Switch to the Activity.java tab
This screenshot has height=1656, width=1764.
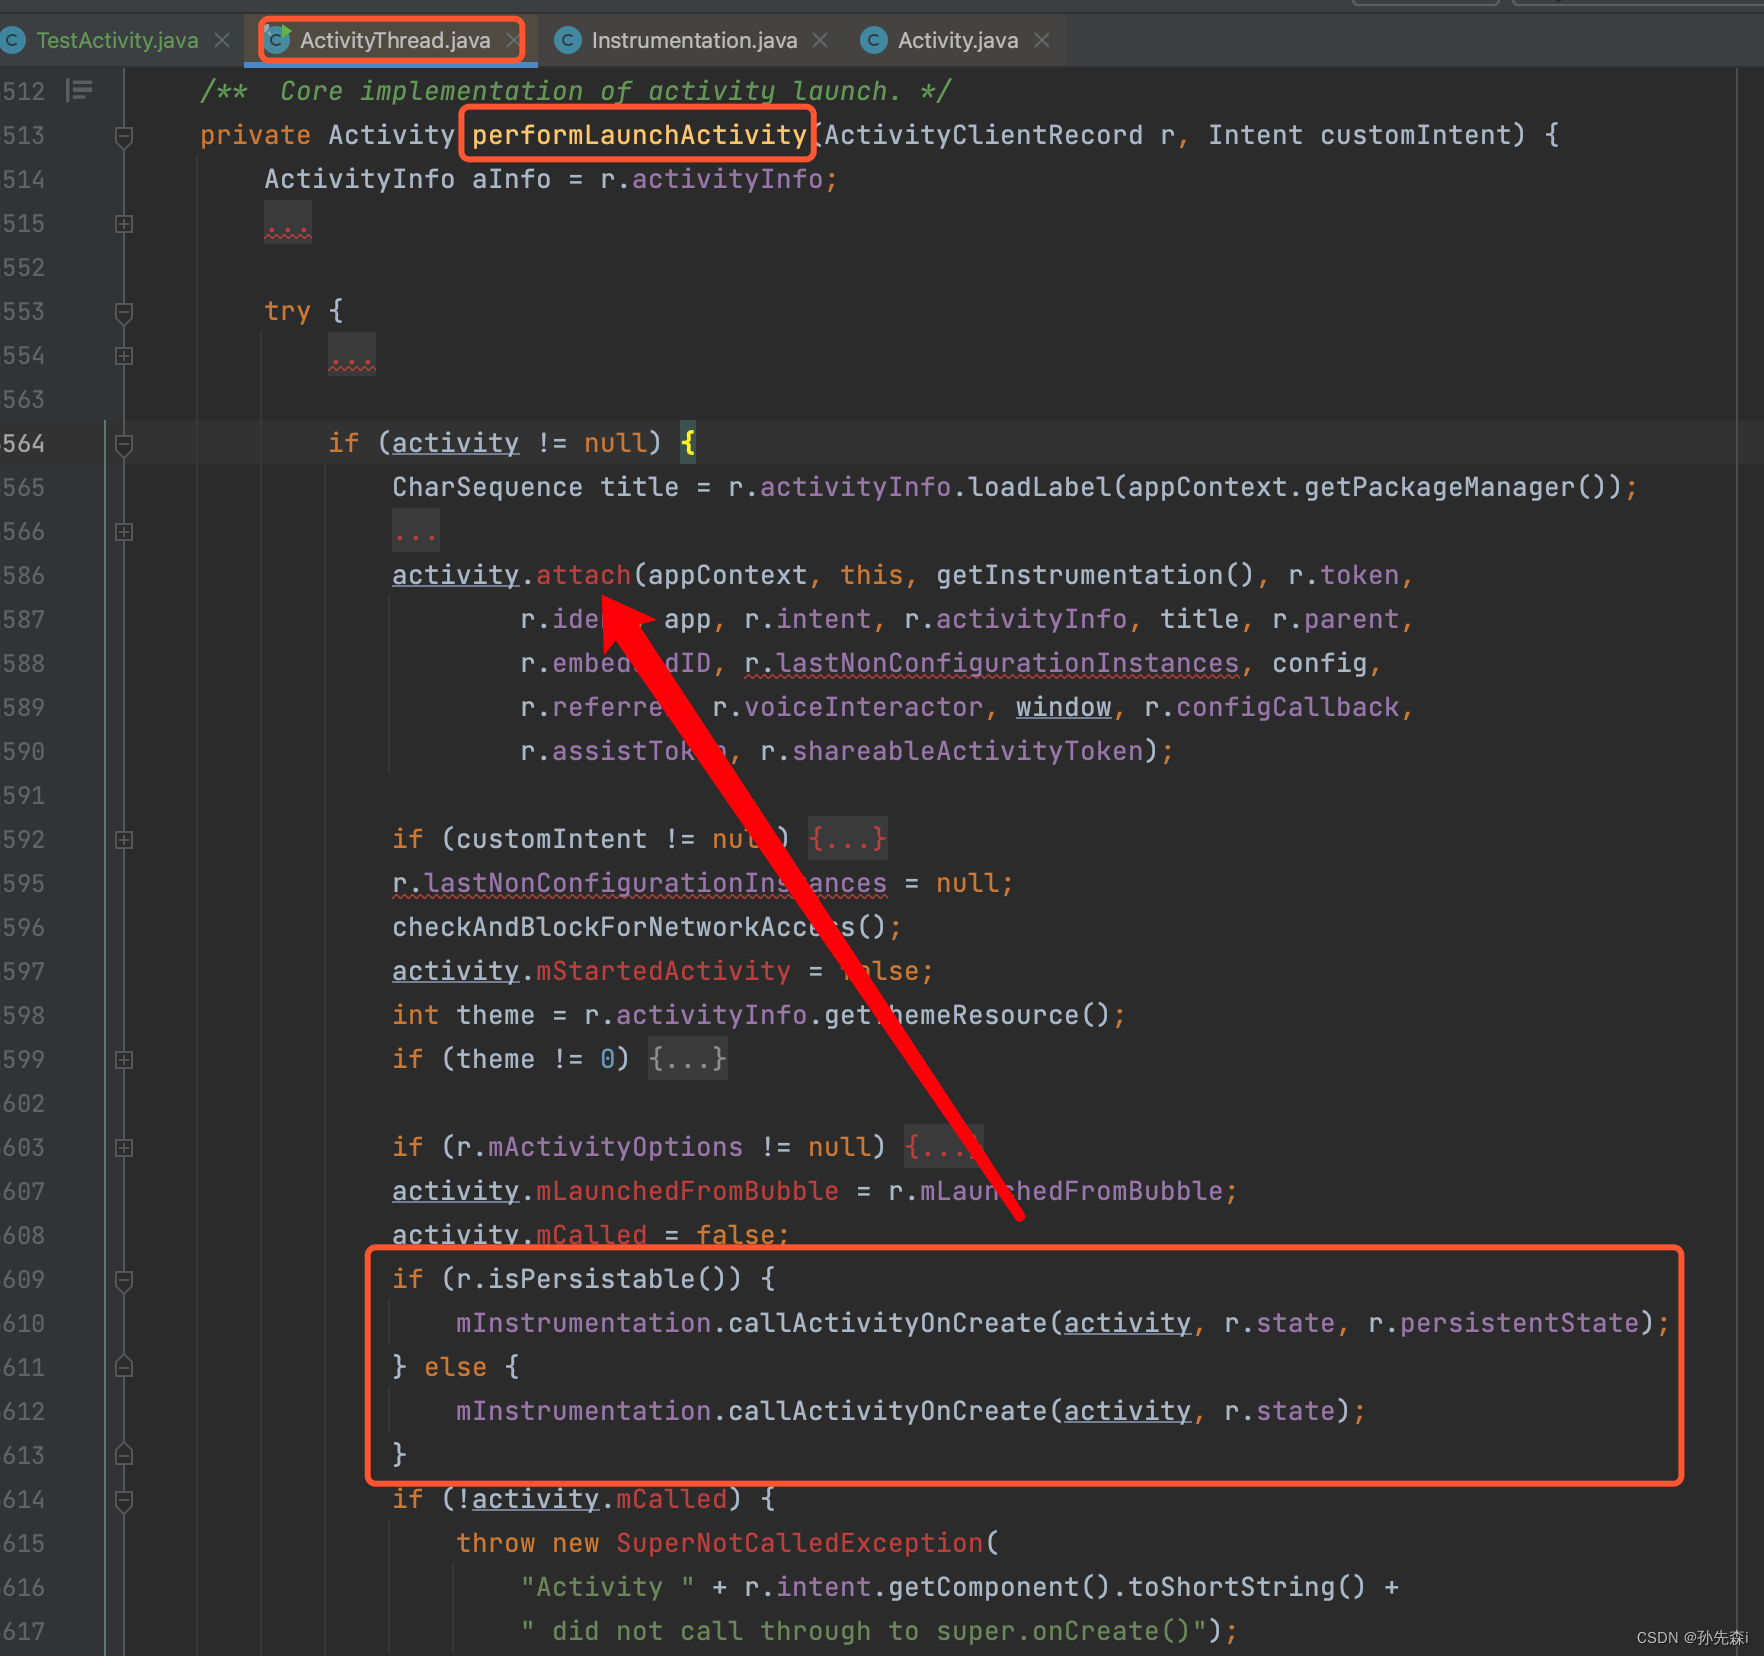click(957, 40)
